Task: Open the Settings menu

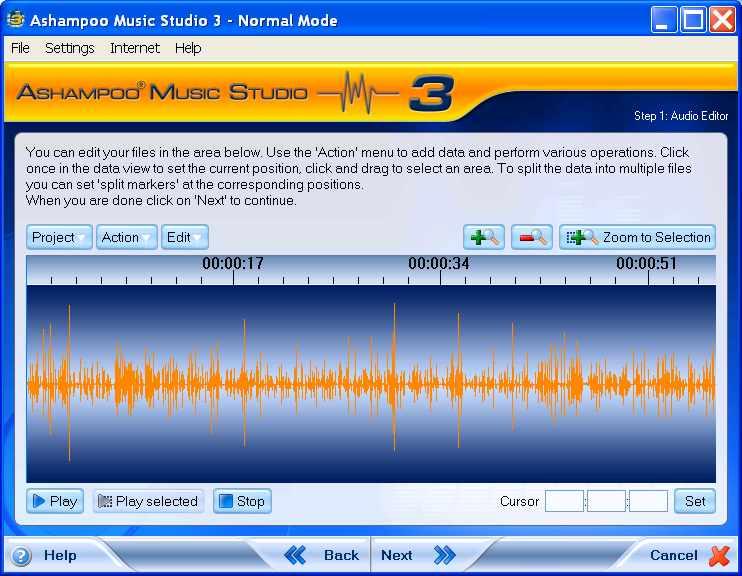Action: [x=70, y=48]
